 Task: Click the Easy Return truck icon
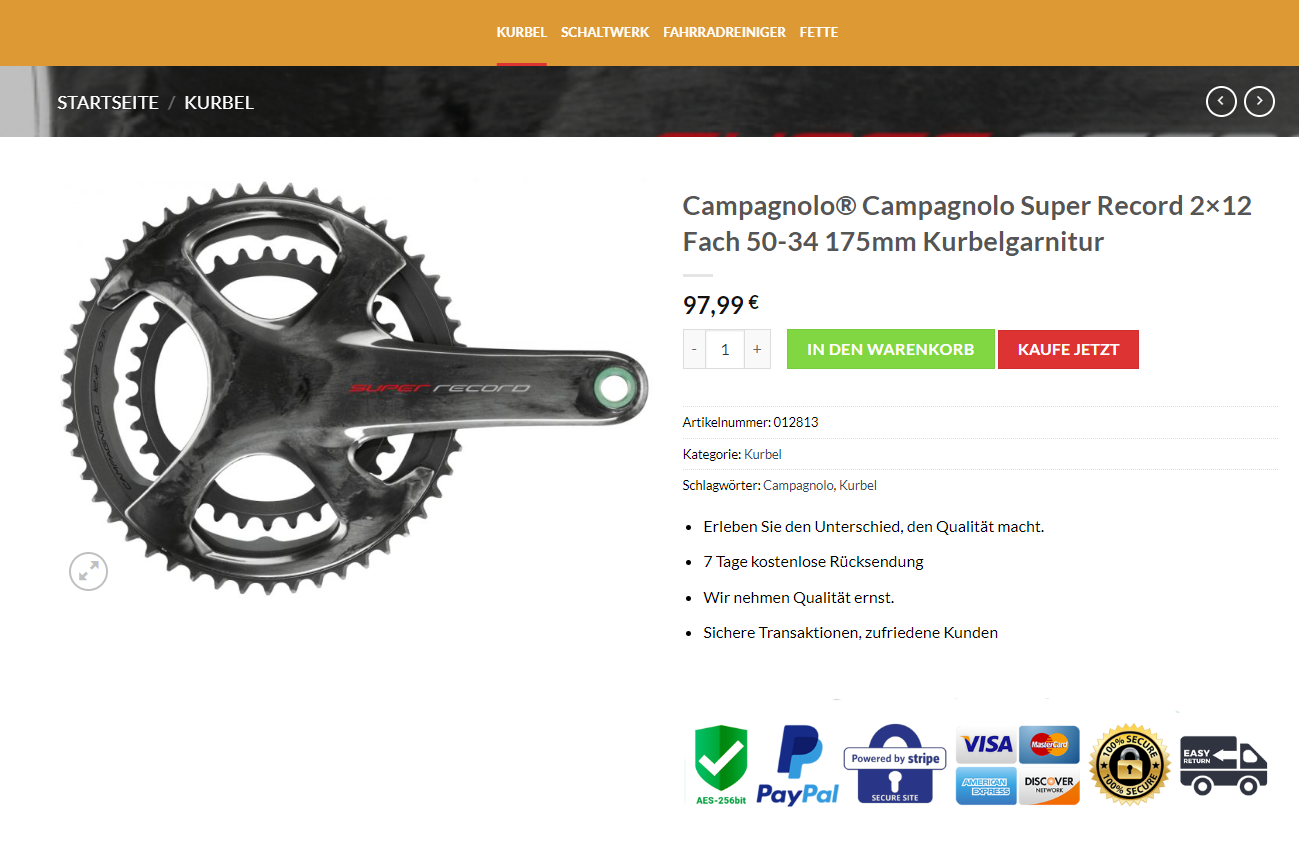(1224, 766)
